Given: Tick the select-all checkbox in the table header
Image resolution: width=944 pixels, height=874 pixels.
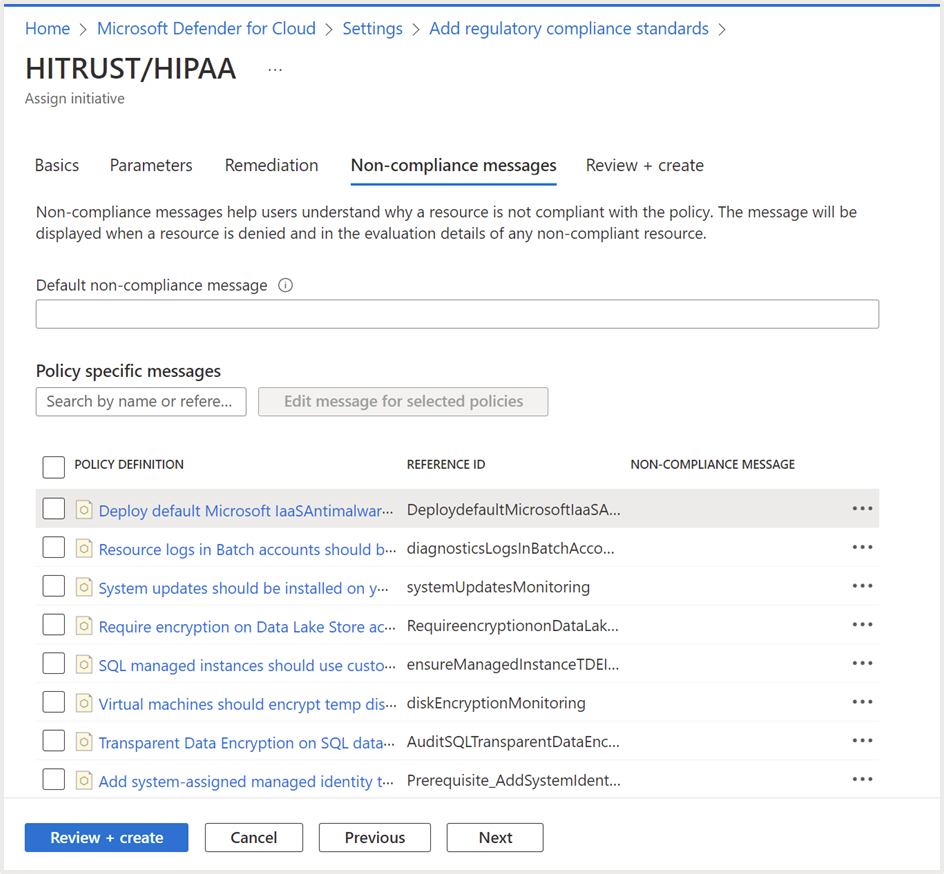Looking at the screenshot, I should (x=54, y=466).
